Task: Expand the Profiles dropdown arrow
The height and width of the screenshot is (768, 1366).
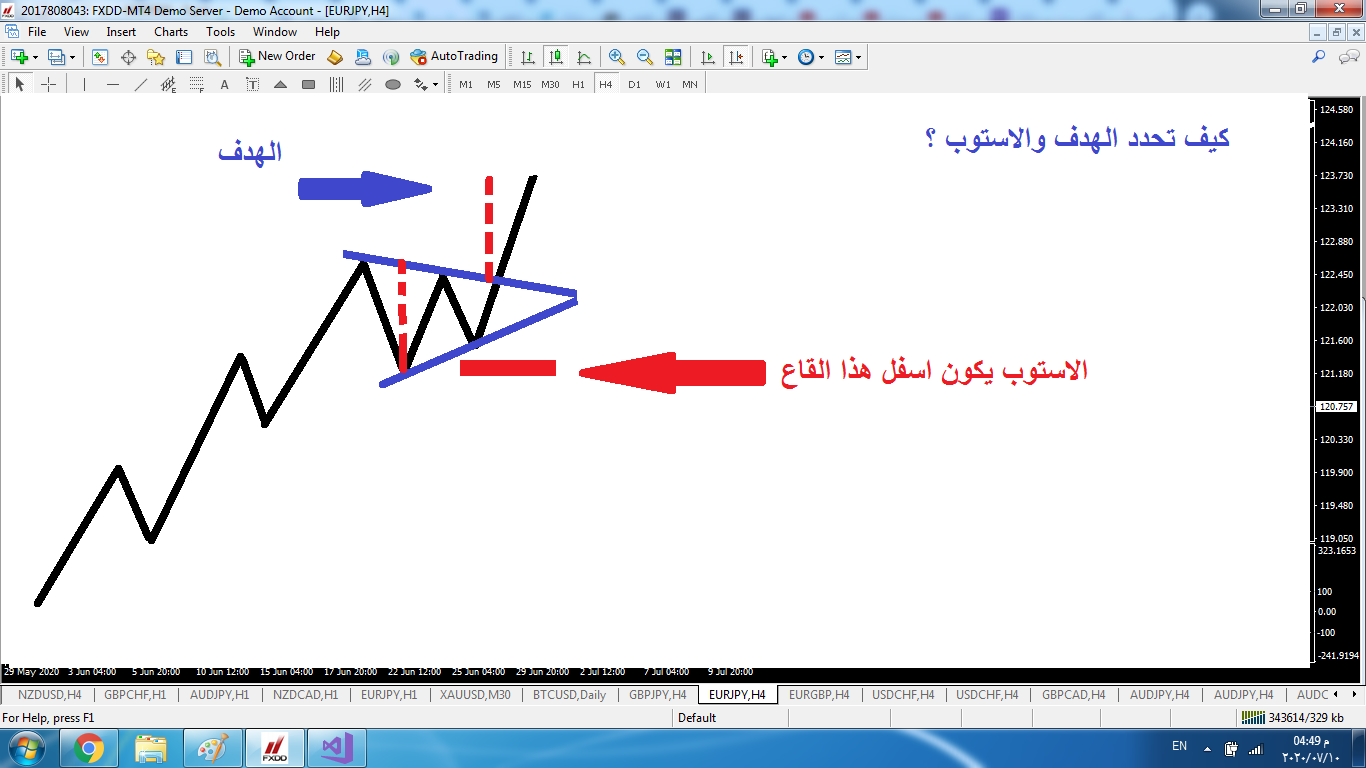Action: coord(72,57)
